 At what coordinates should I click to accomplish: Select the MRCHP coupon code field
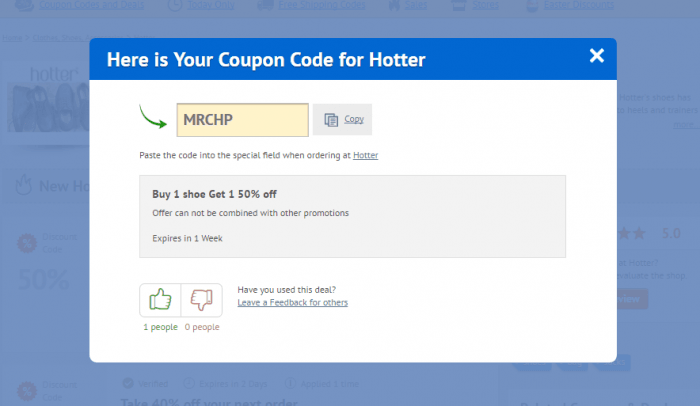(242, 120)
